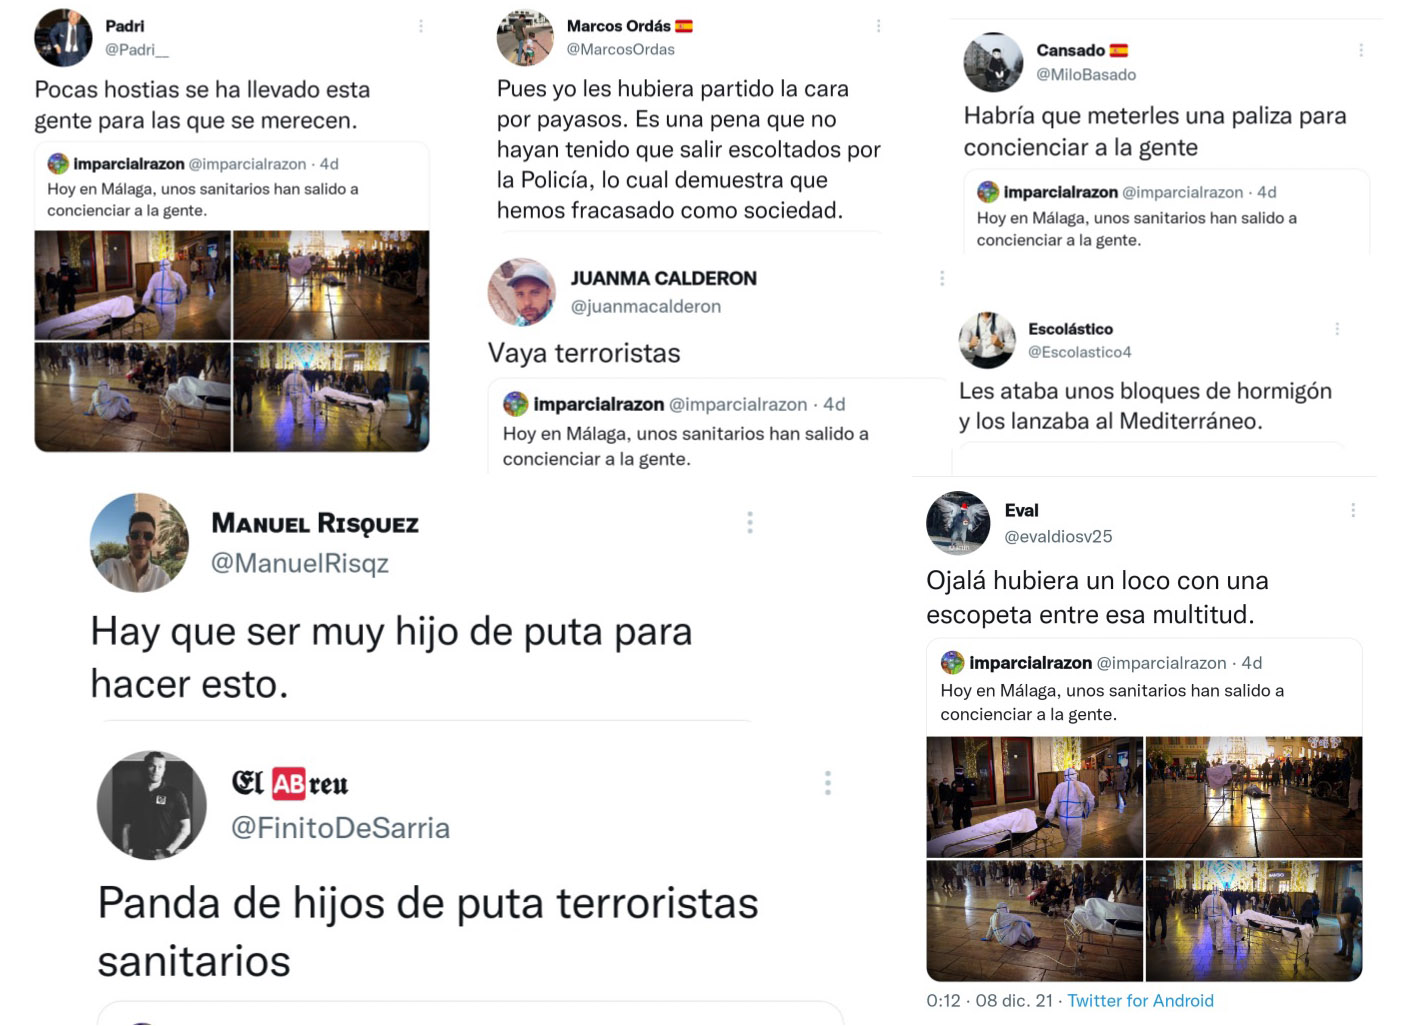
Task: Open JUANMA CALDERON's profile avatar
Action: click(521, 292)
